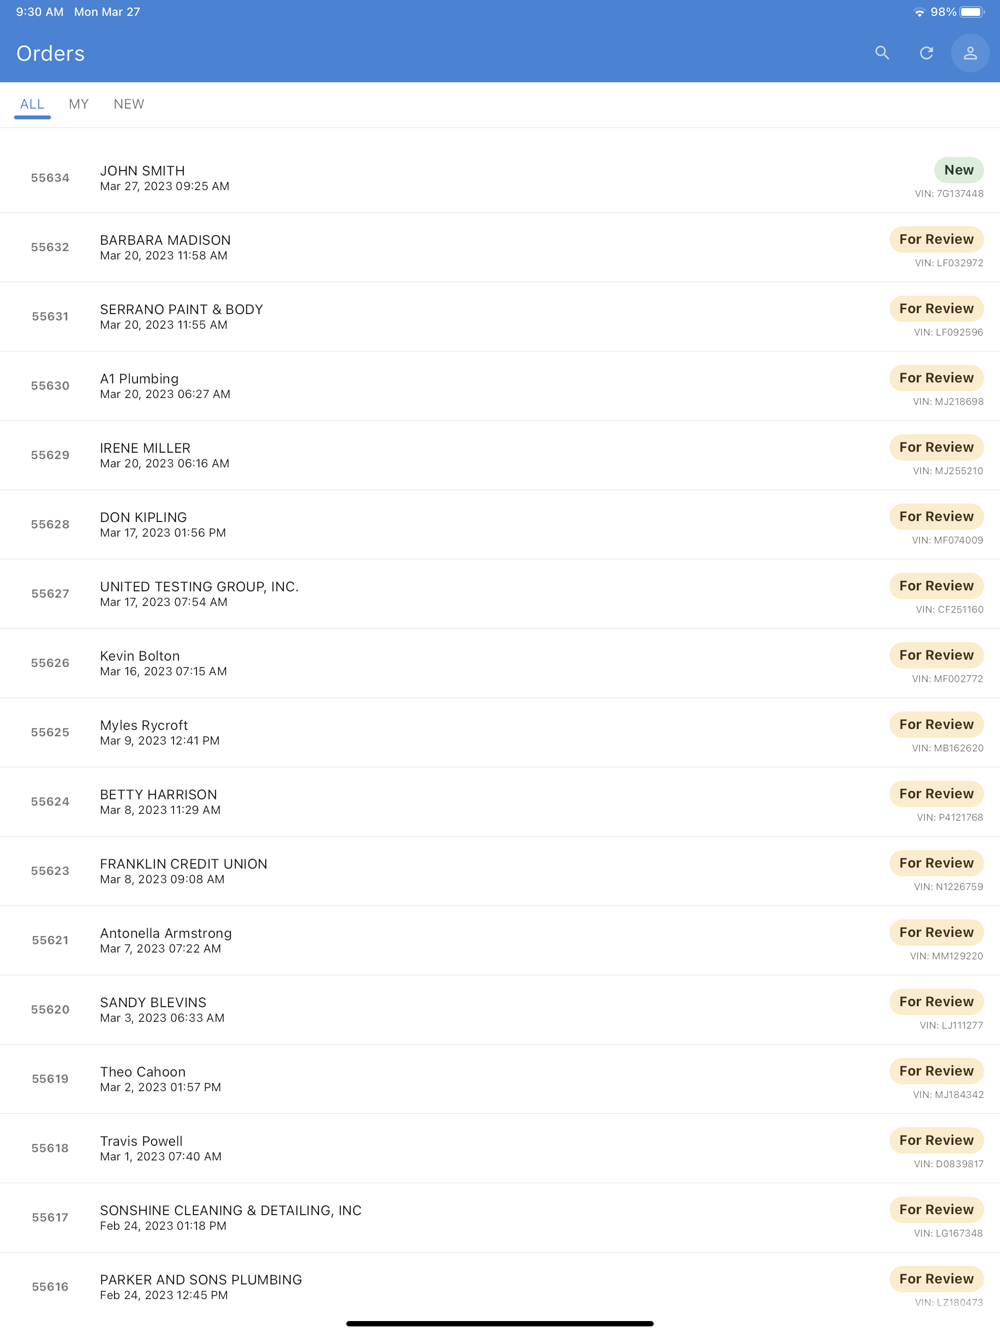Tap the home indicator bar
Image resolution: width=1000 pixels, height=1334 pixels.
pyautogui.click(x=500, y=1323)
